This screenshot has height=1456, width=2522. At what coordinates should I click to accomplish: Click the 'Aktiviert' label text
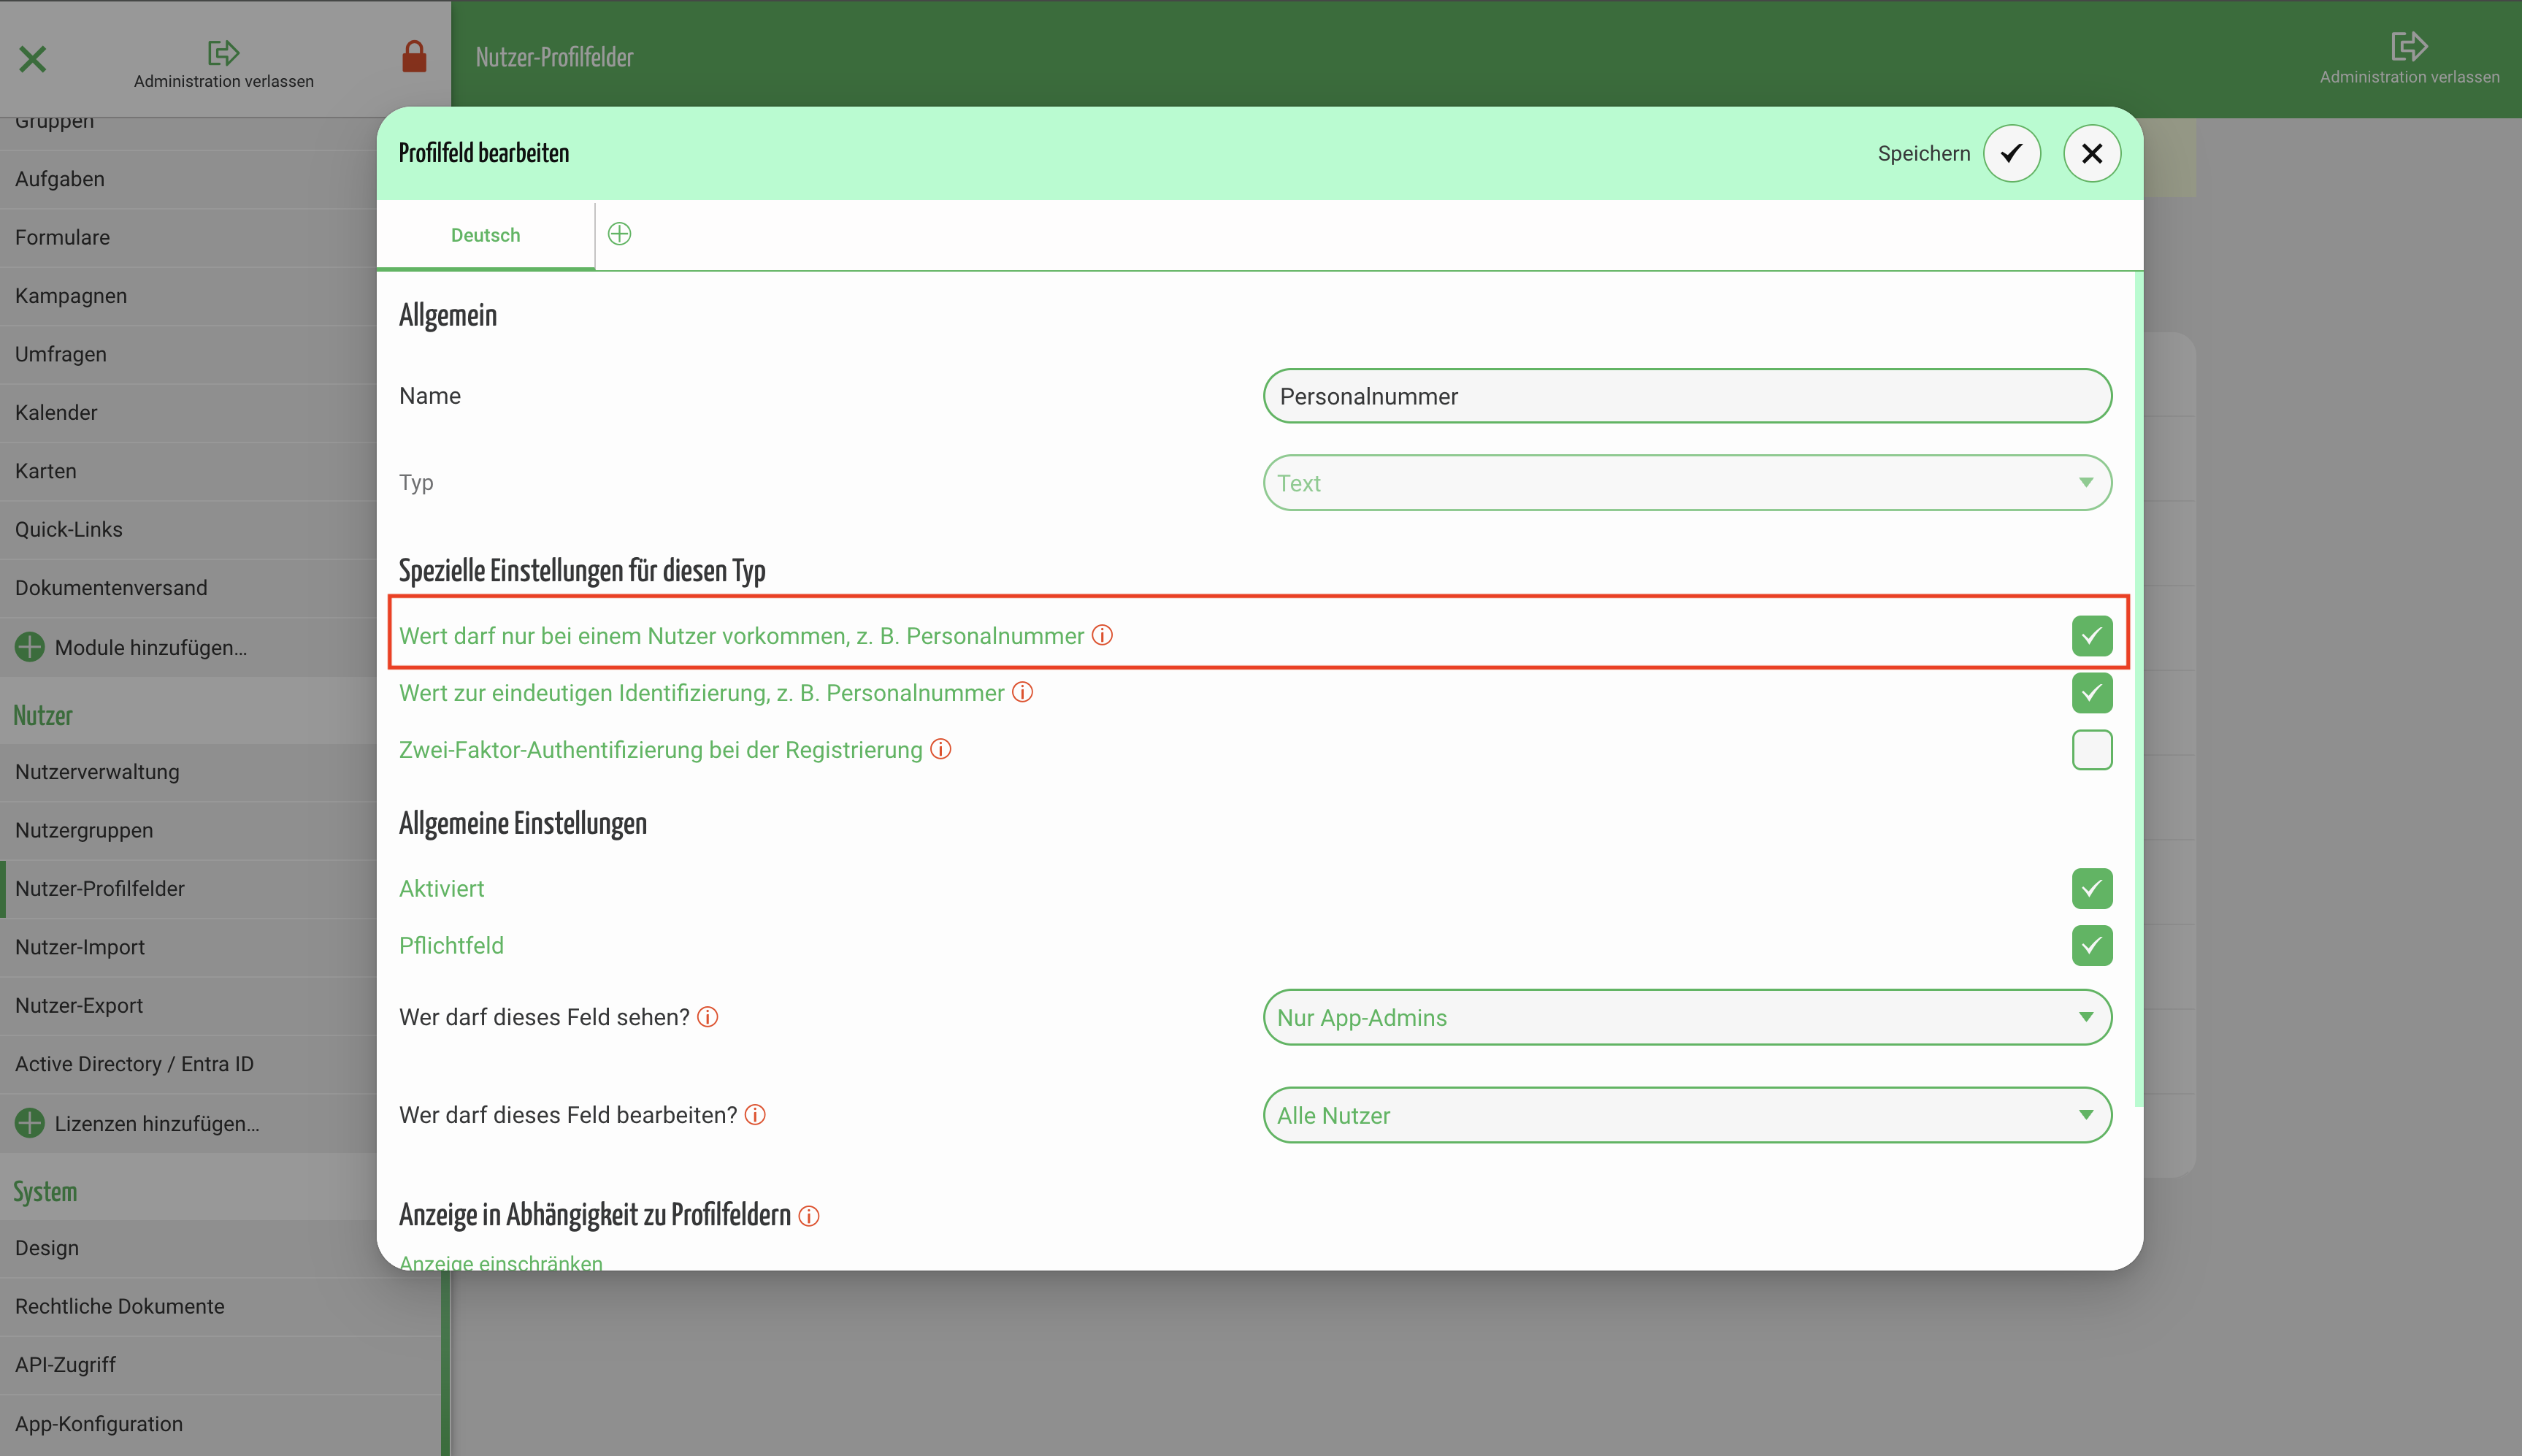tap(441, 889)
